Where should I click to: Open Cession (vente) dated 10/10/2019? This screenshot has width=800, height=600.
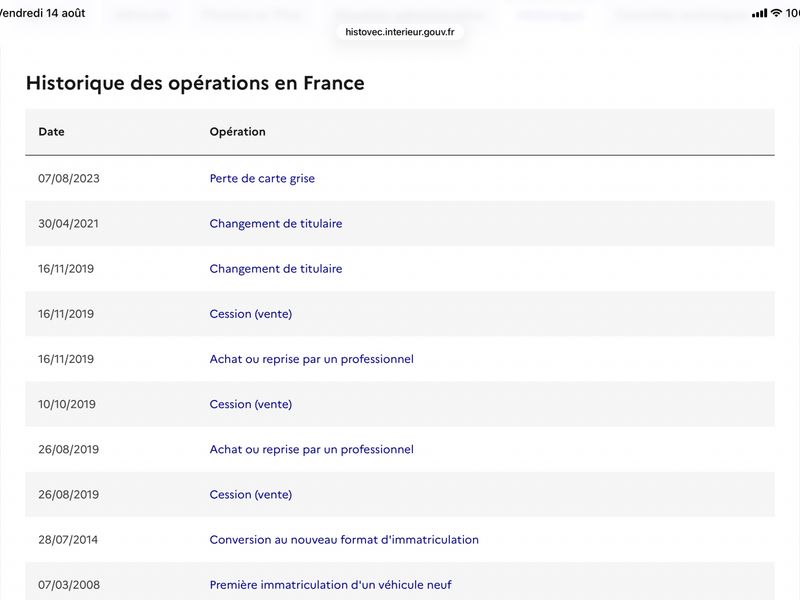pos(251,404)
